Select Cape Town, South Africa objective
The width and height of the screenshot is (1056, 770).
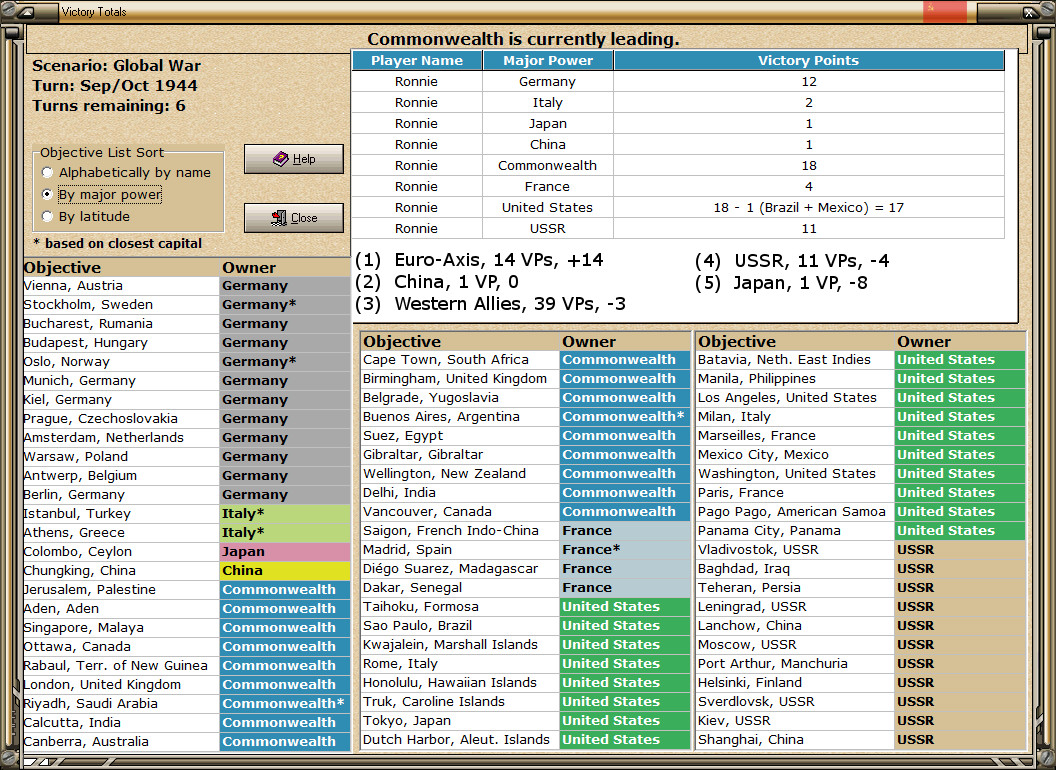point(460,360)
